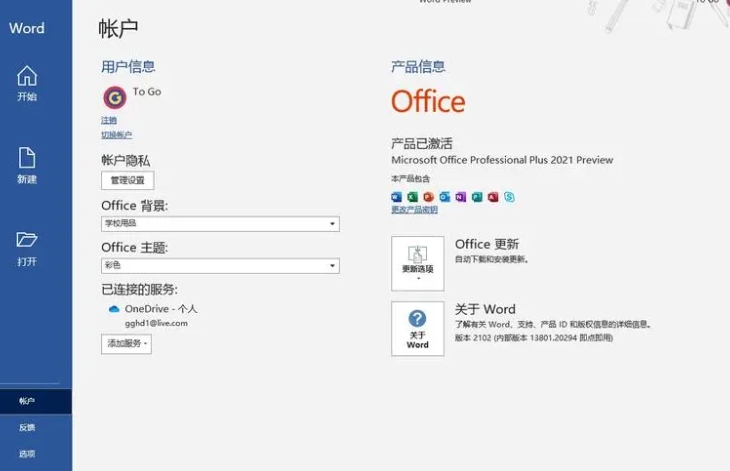Click the To Go user avatar
Image resolution: width=730 pixels, height=471 pixels.
click(x=114, y=97)
